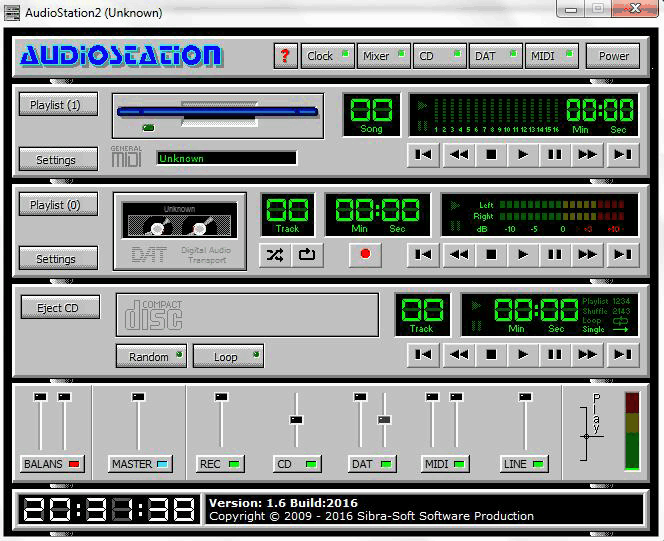Stop playback in the DAT player row
664x541 pixels.
point(490,255)
